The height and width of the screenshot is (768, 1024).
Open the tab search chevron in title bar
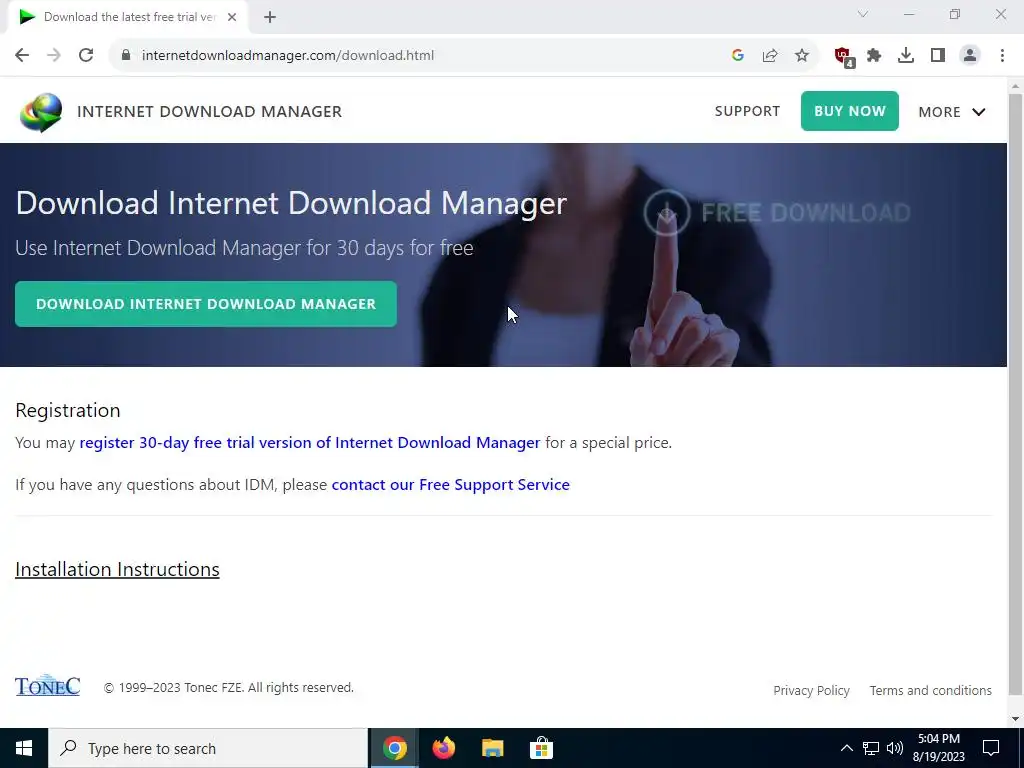pyautogui.click(x=863, y=14)
